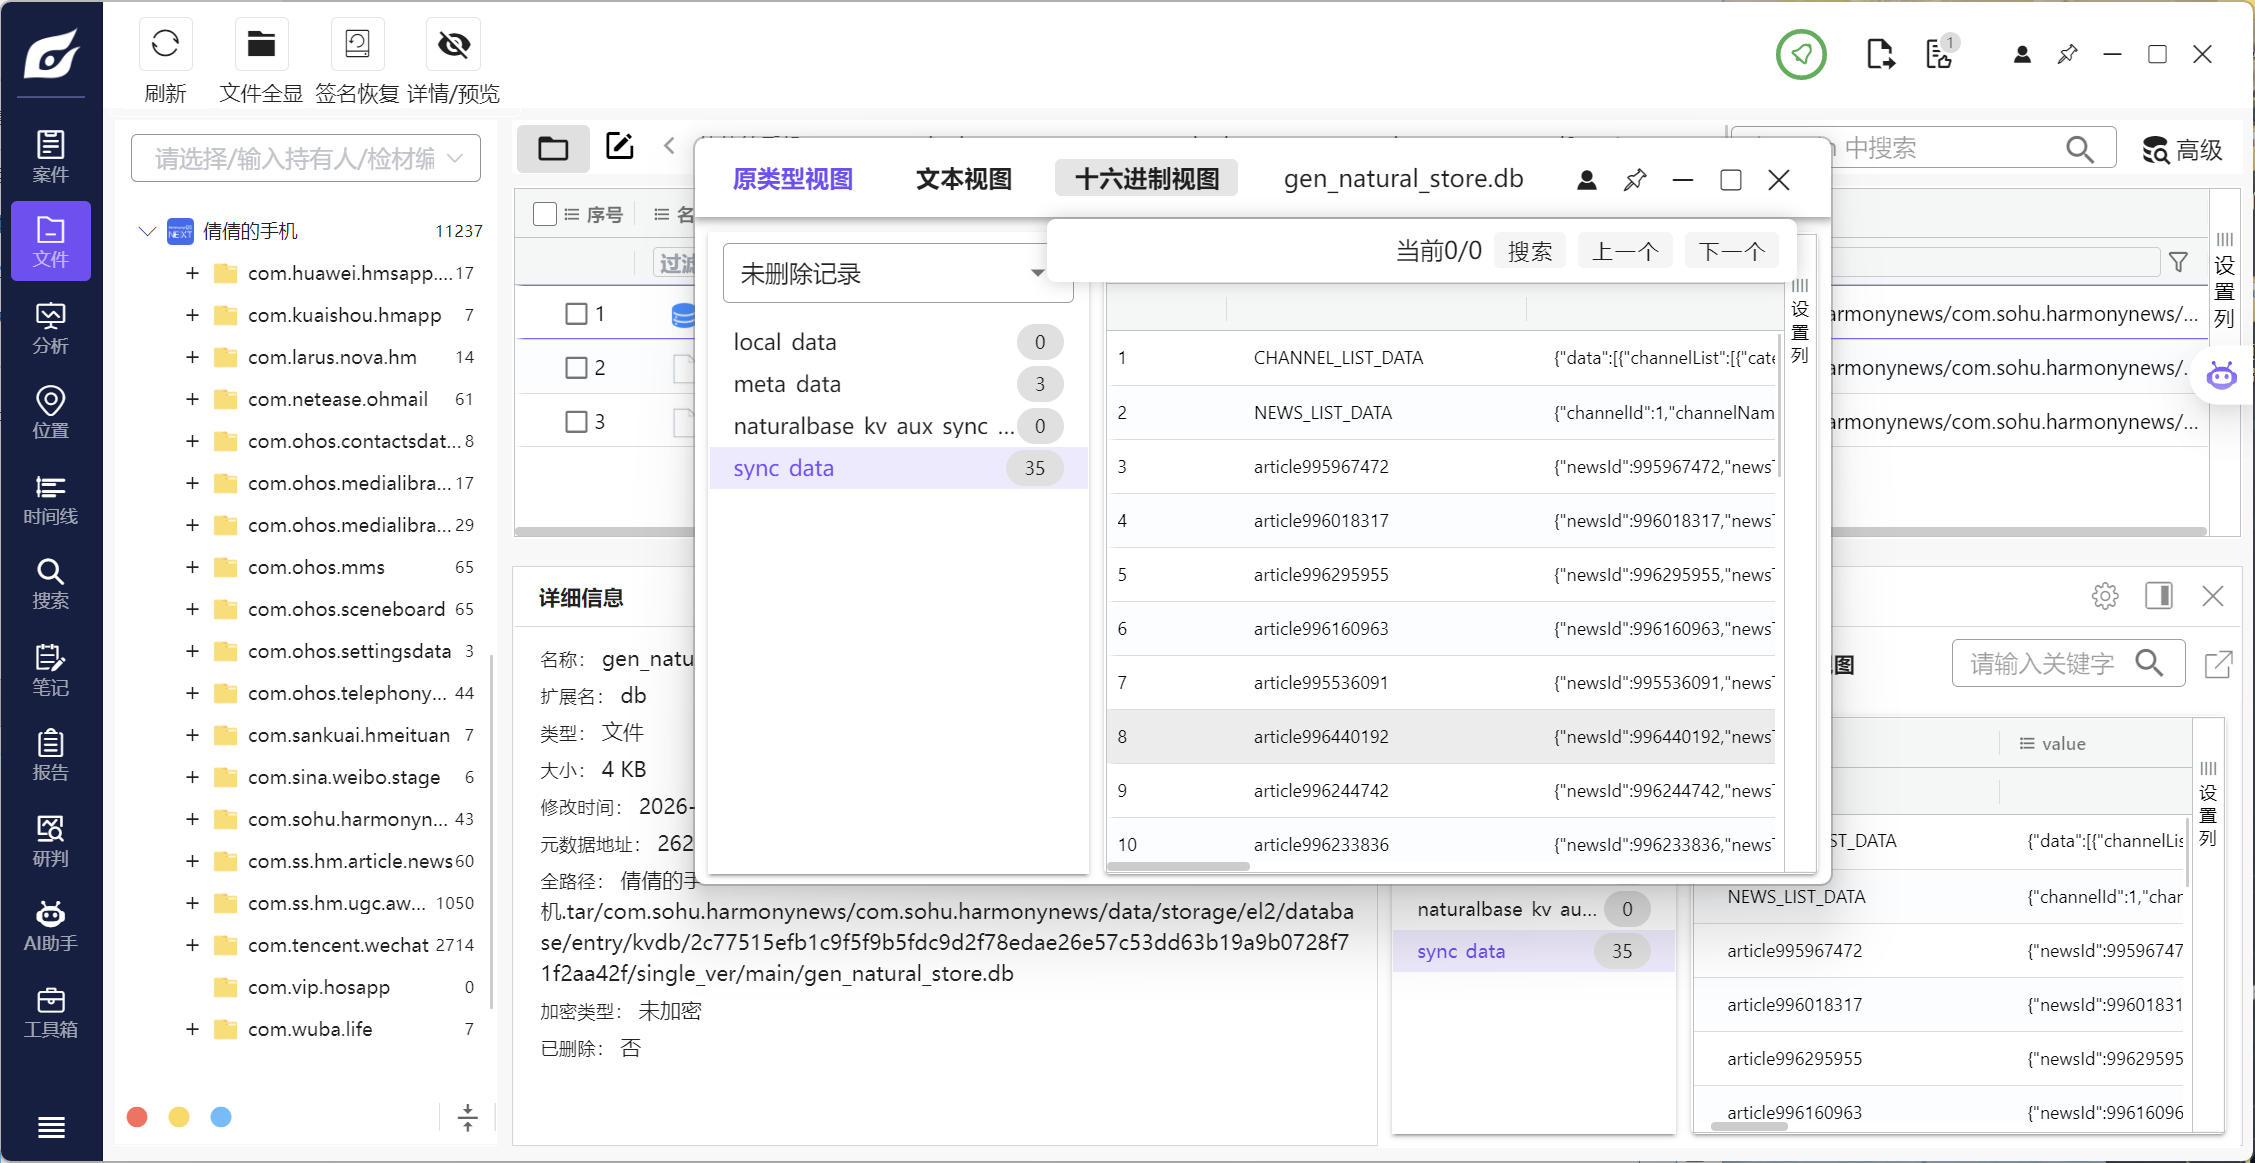Click the green shield status icon
Screen dimensions: 2255x1163
pos(1801,54)
